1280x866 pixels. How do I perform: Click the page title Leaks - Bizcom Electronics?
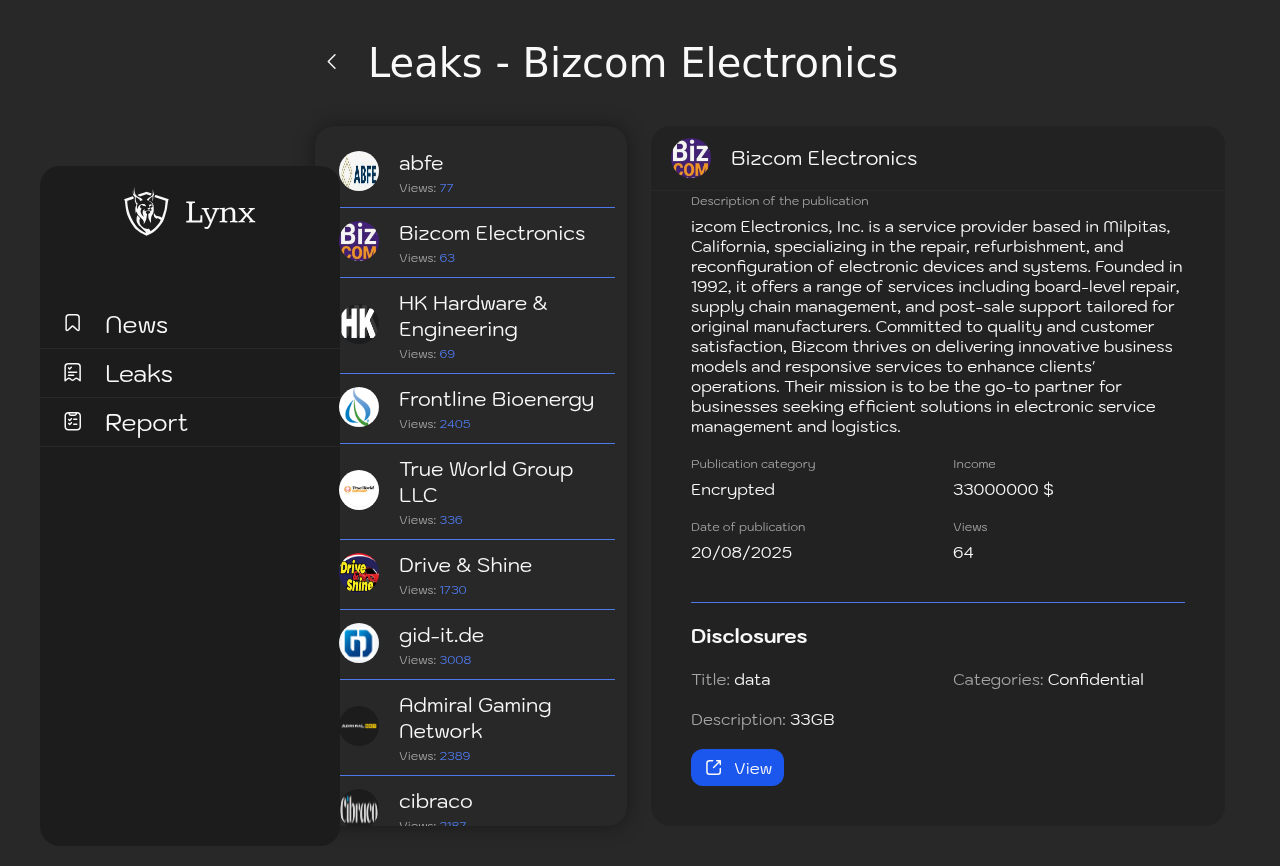click(633, 63)
